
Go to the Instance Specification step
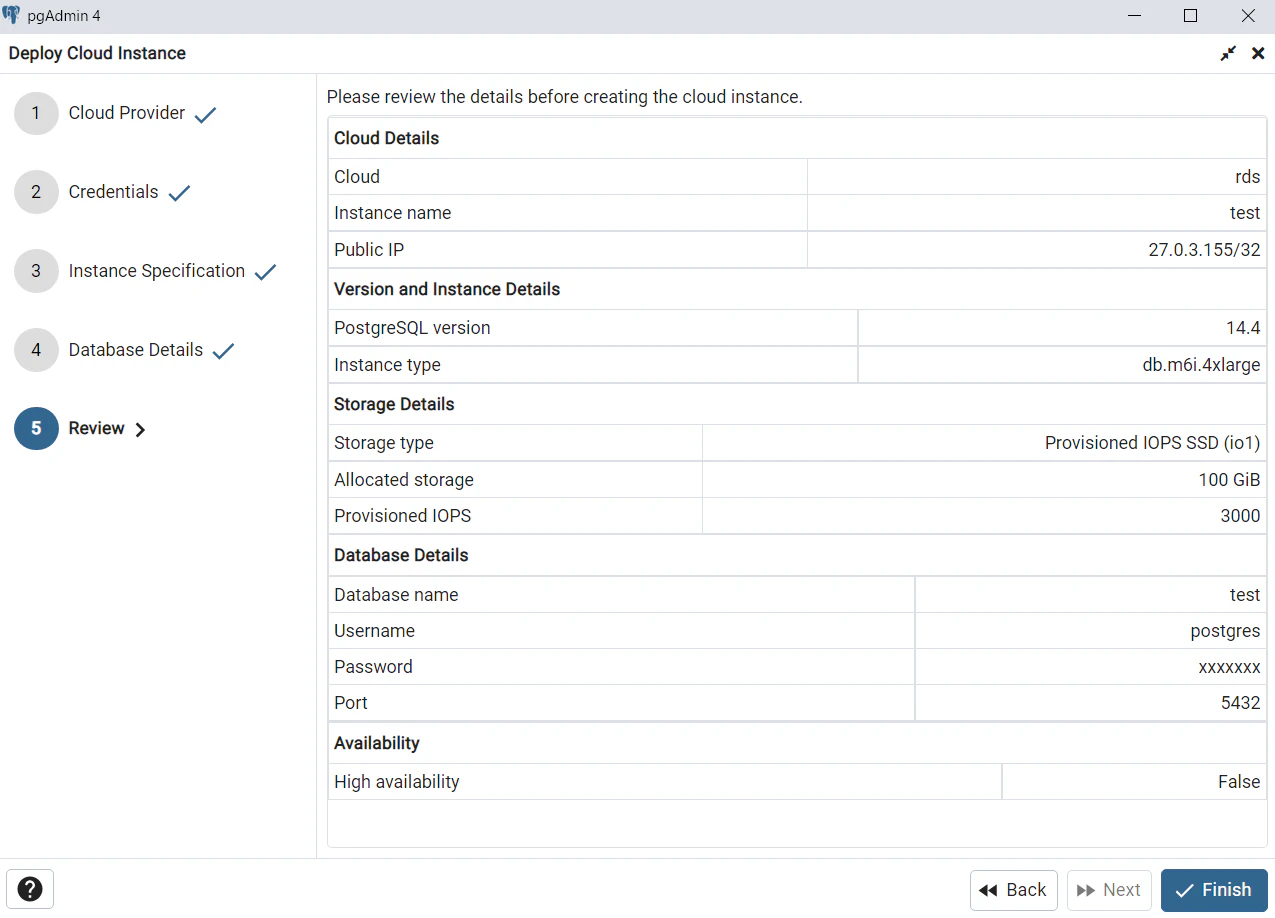157,271
